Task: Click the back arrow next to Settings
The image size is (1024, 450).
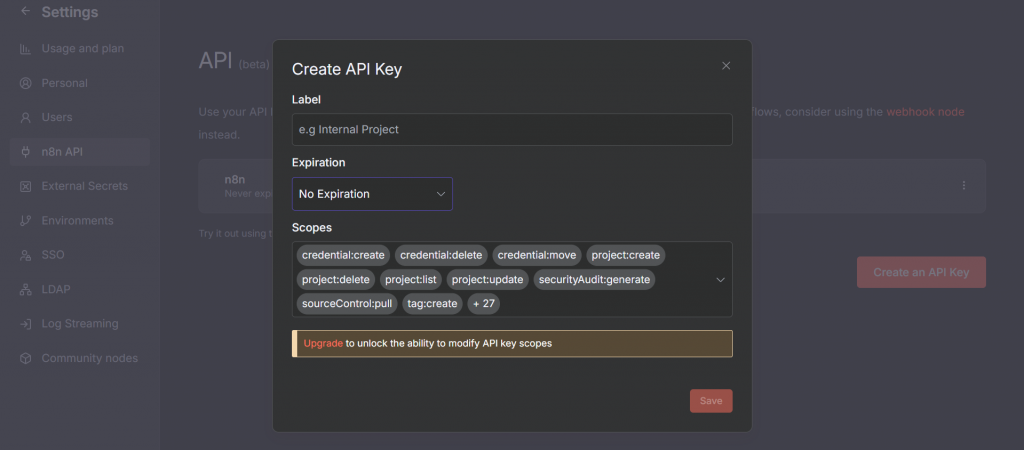Action: (x=25, y=11)
